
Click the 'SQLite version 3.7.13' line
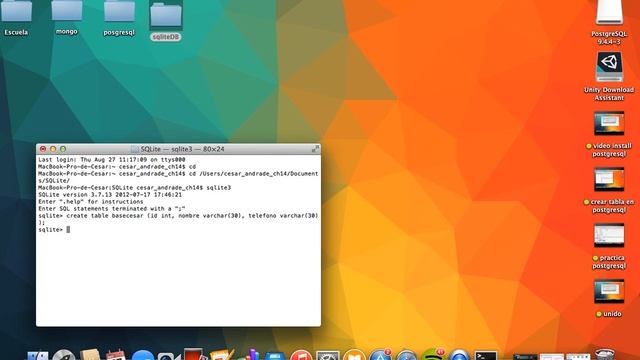[x=110, y=195]
